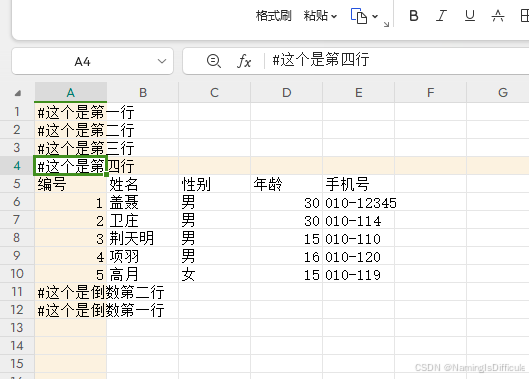Select column F header

pos(430,92)
